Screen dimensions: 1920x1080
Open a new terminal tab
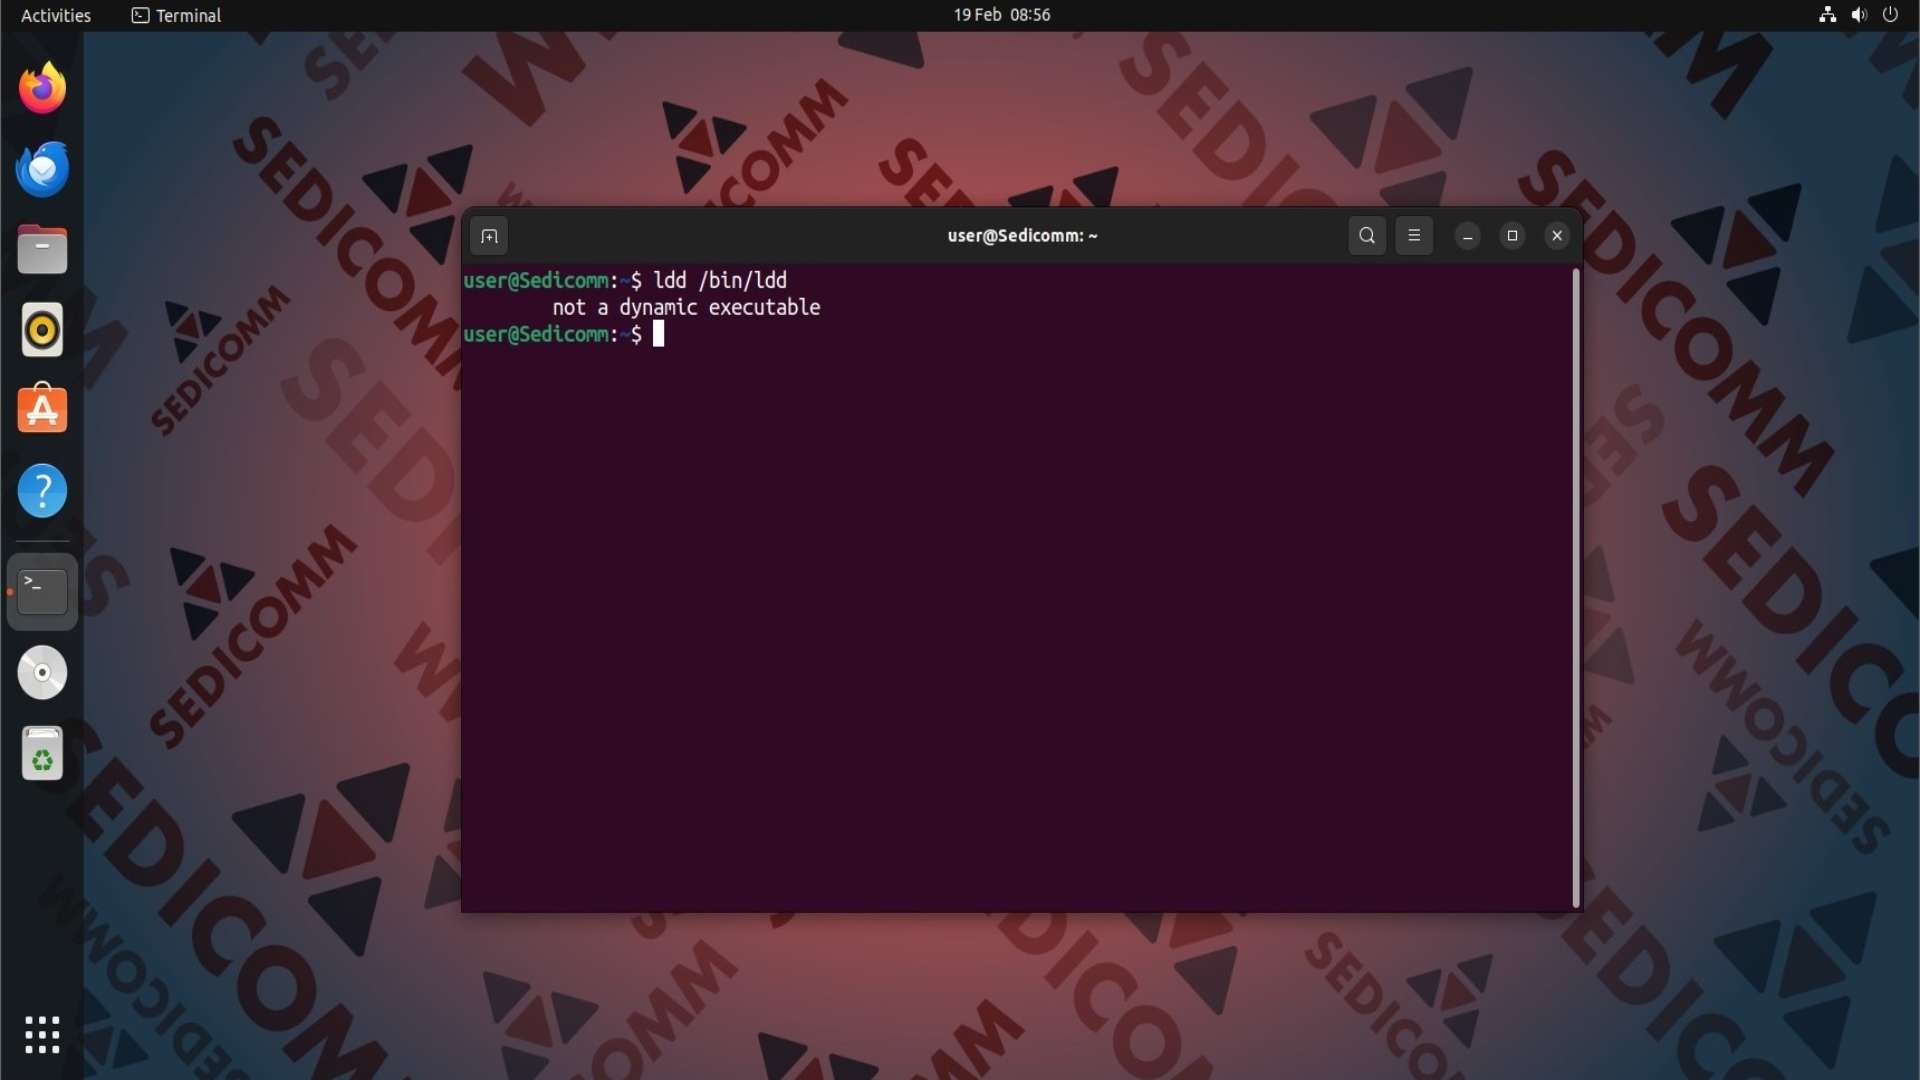(x=489, y=237)
